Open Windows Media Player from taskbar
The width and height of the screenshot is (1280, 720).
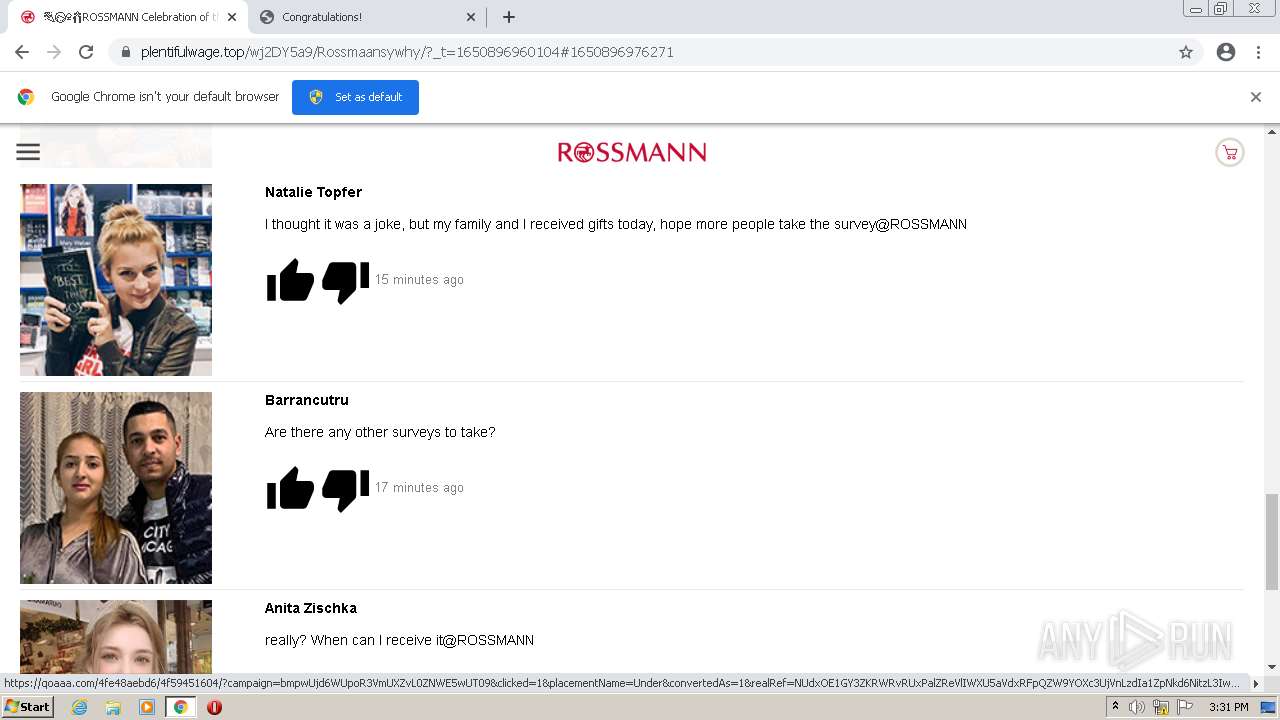(x=147, y=707)
